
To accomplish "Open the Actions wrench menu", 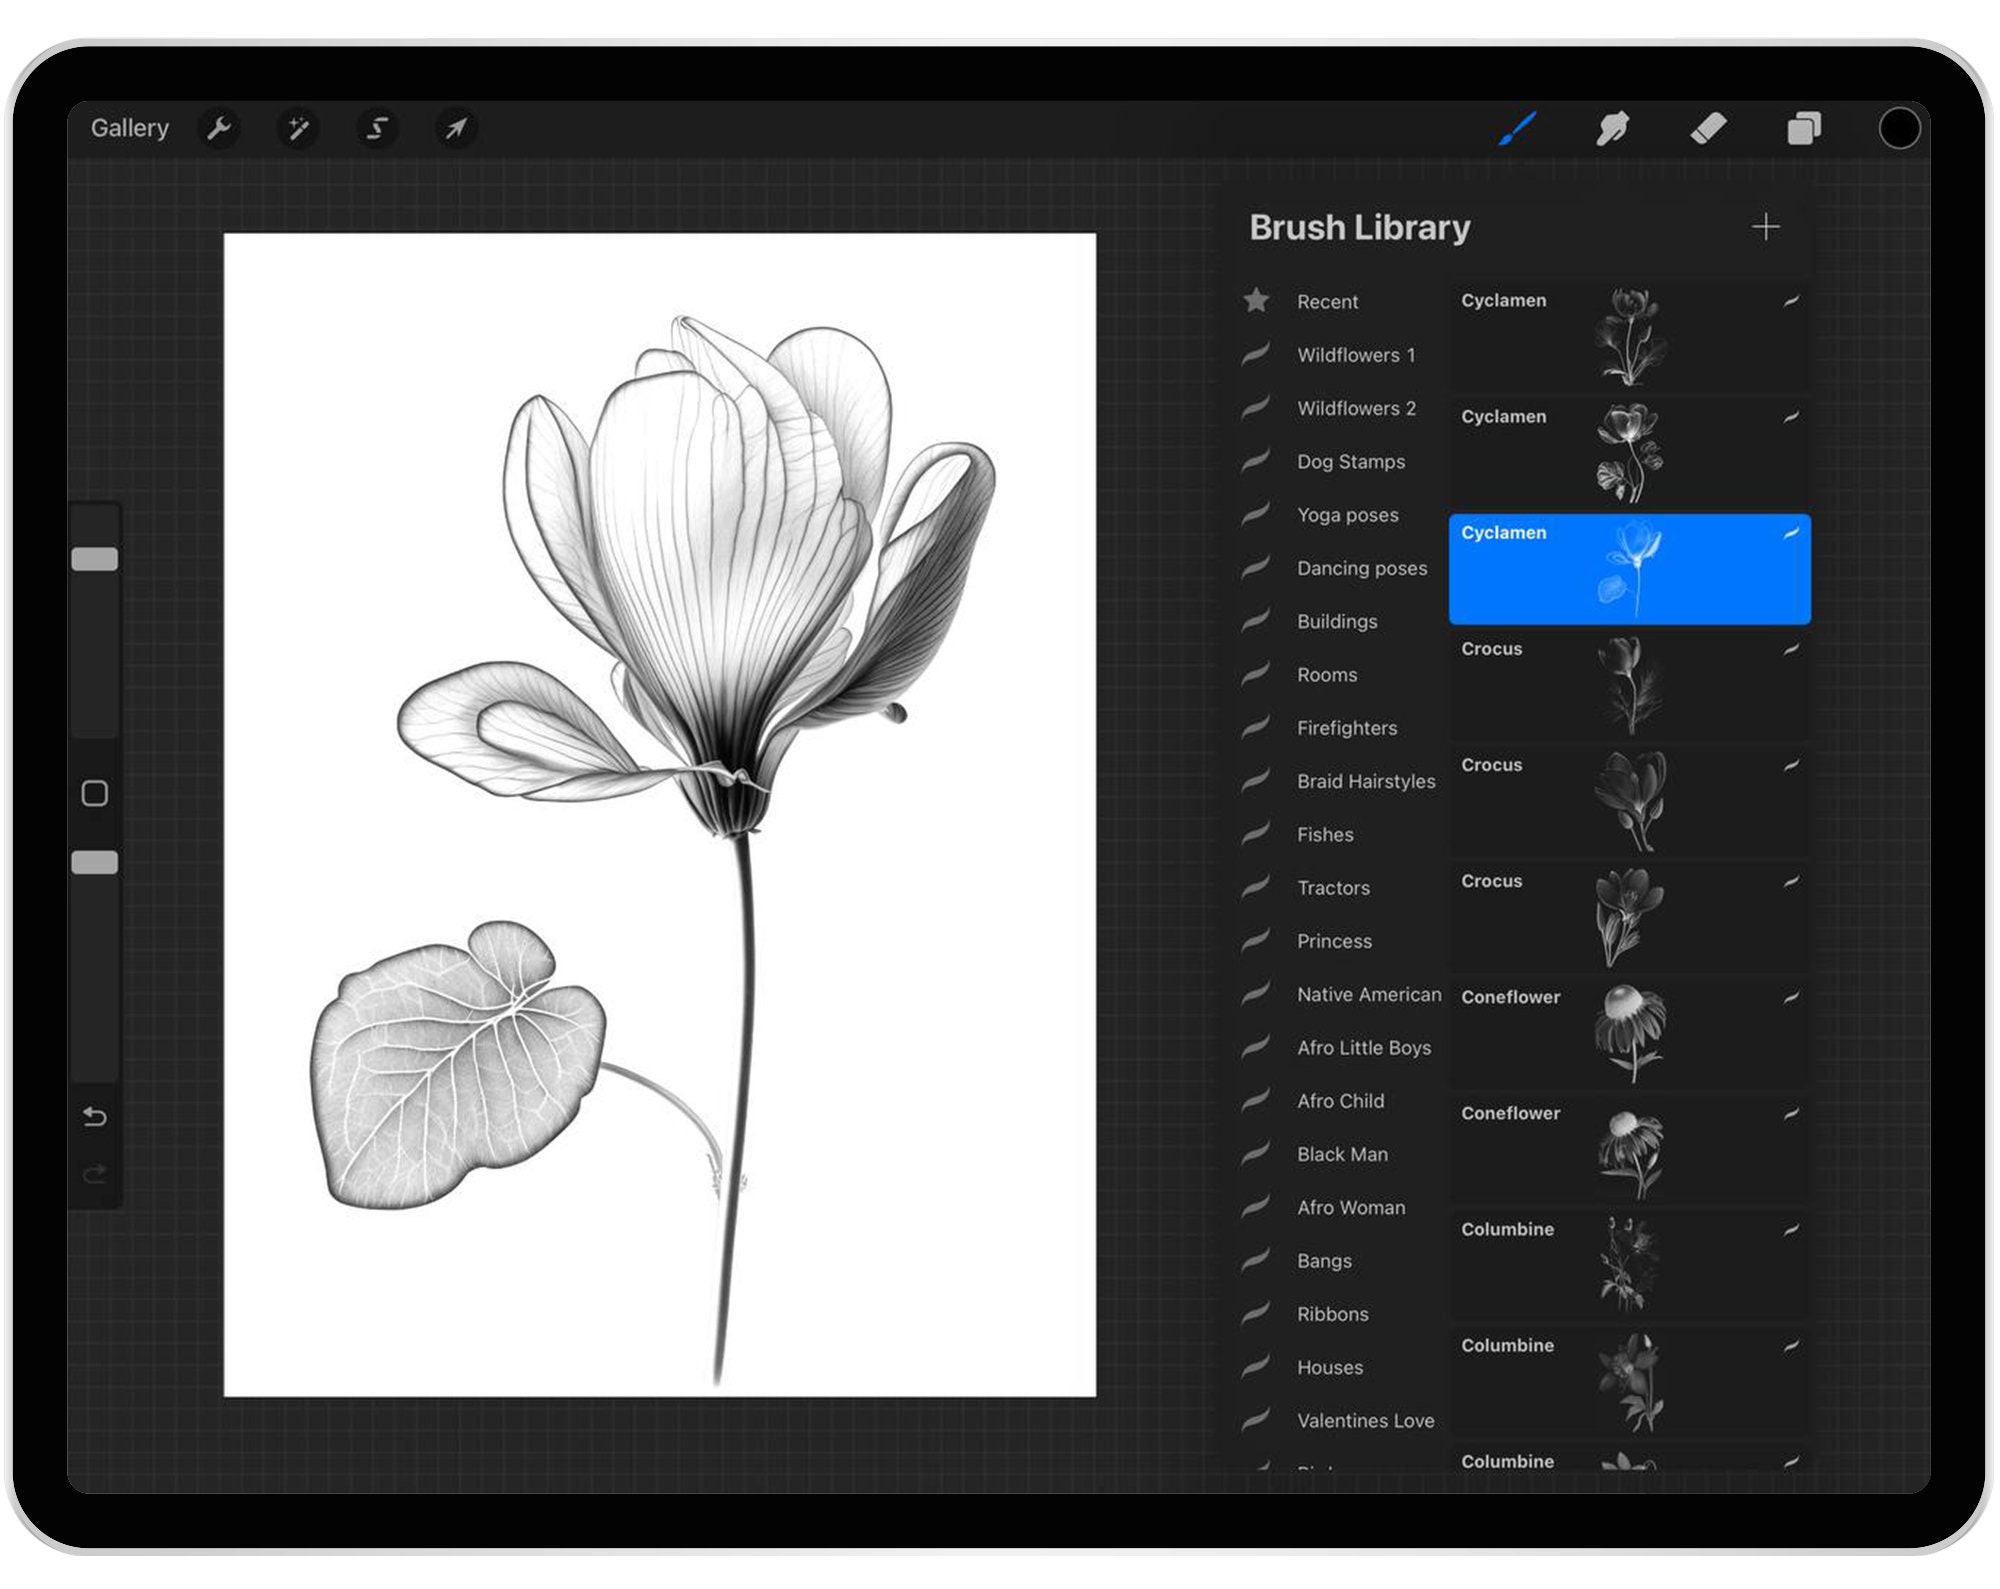I will click(219, 128).
